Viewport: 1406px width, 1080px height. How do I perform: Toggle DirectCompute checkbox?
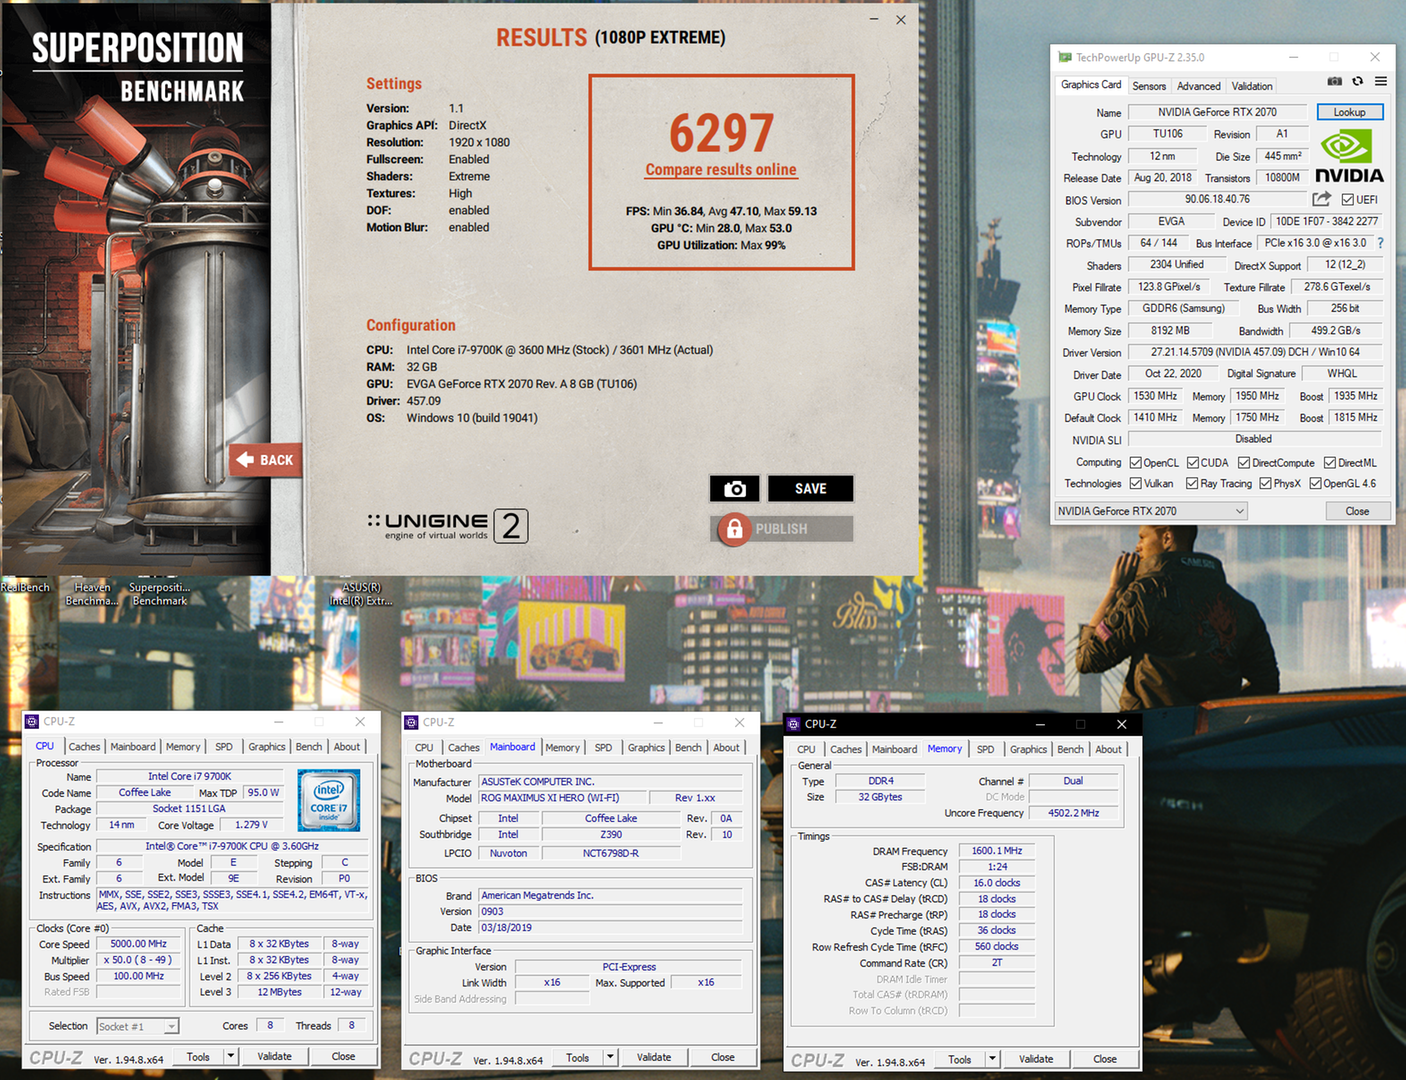[x=1244, y=463]
